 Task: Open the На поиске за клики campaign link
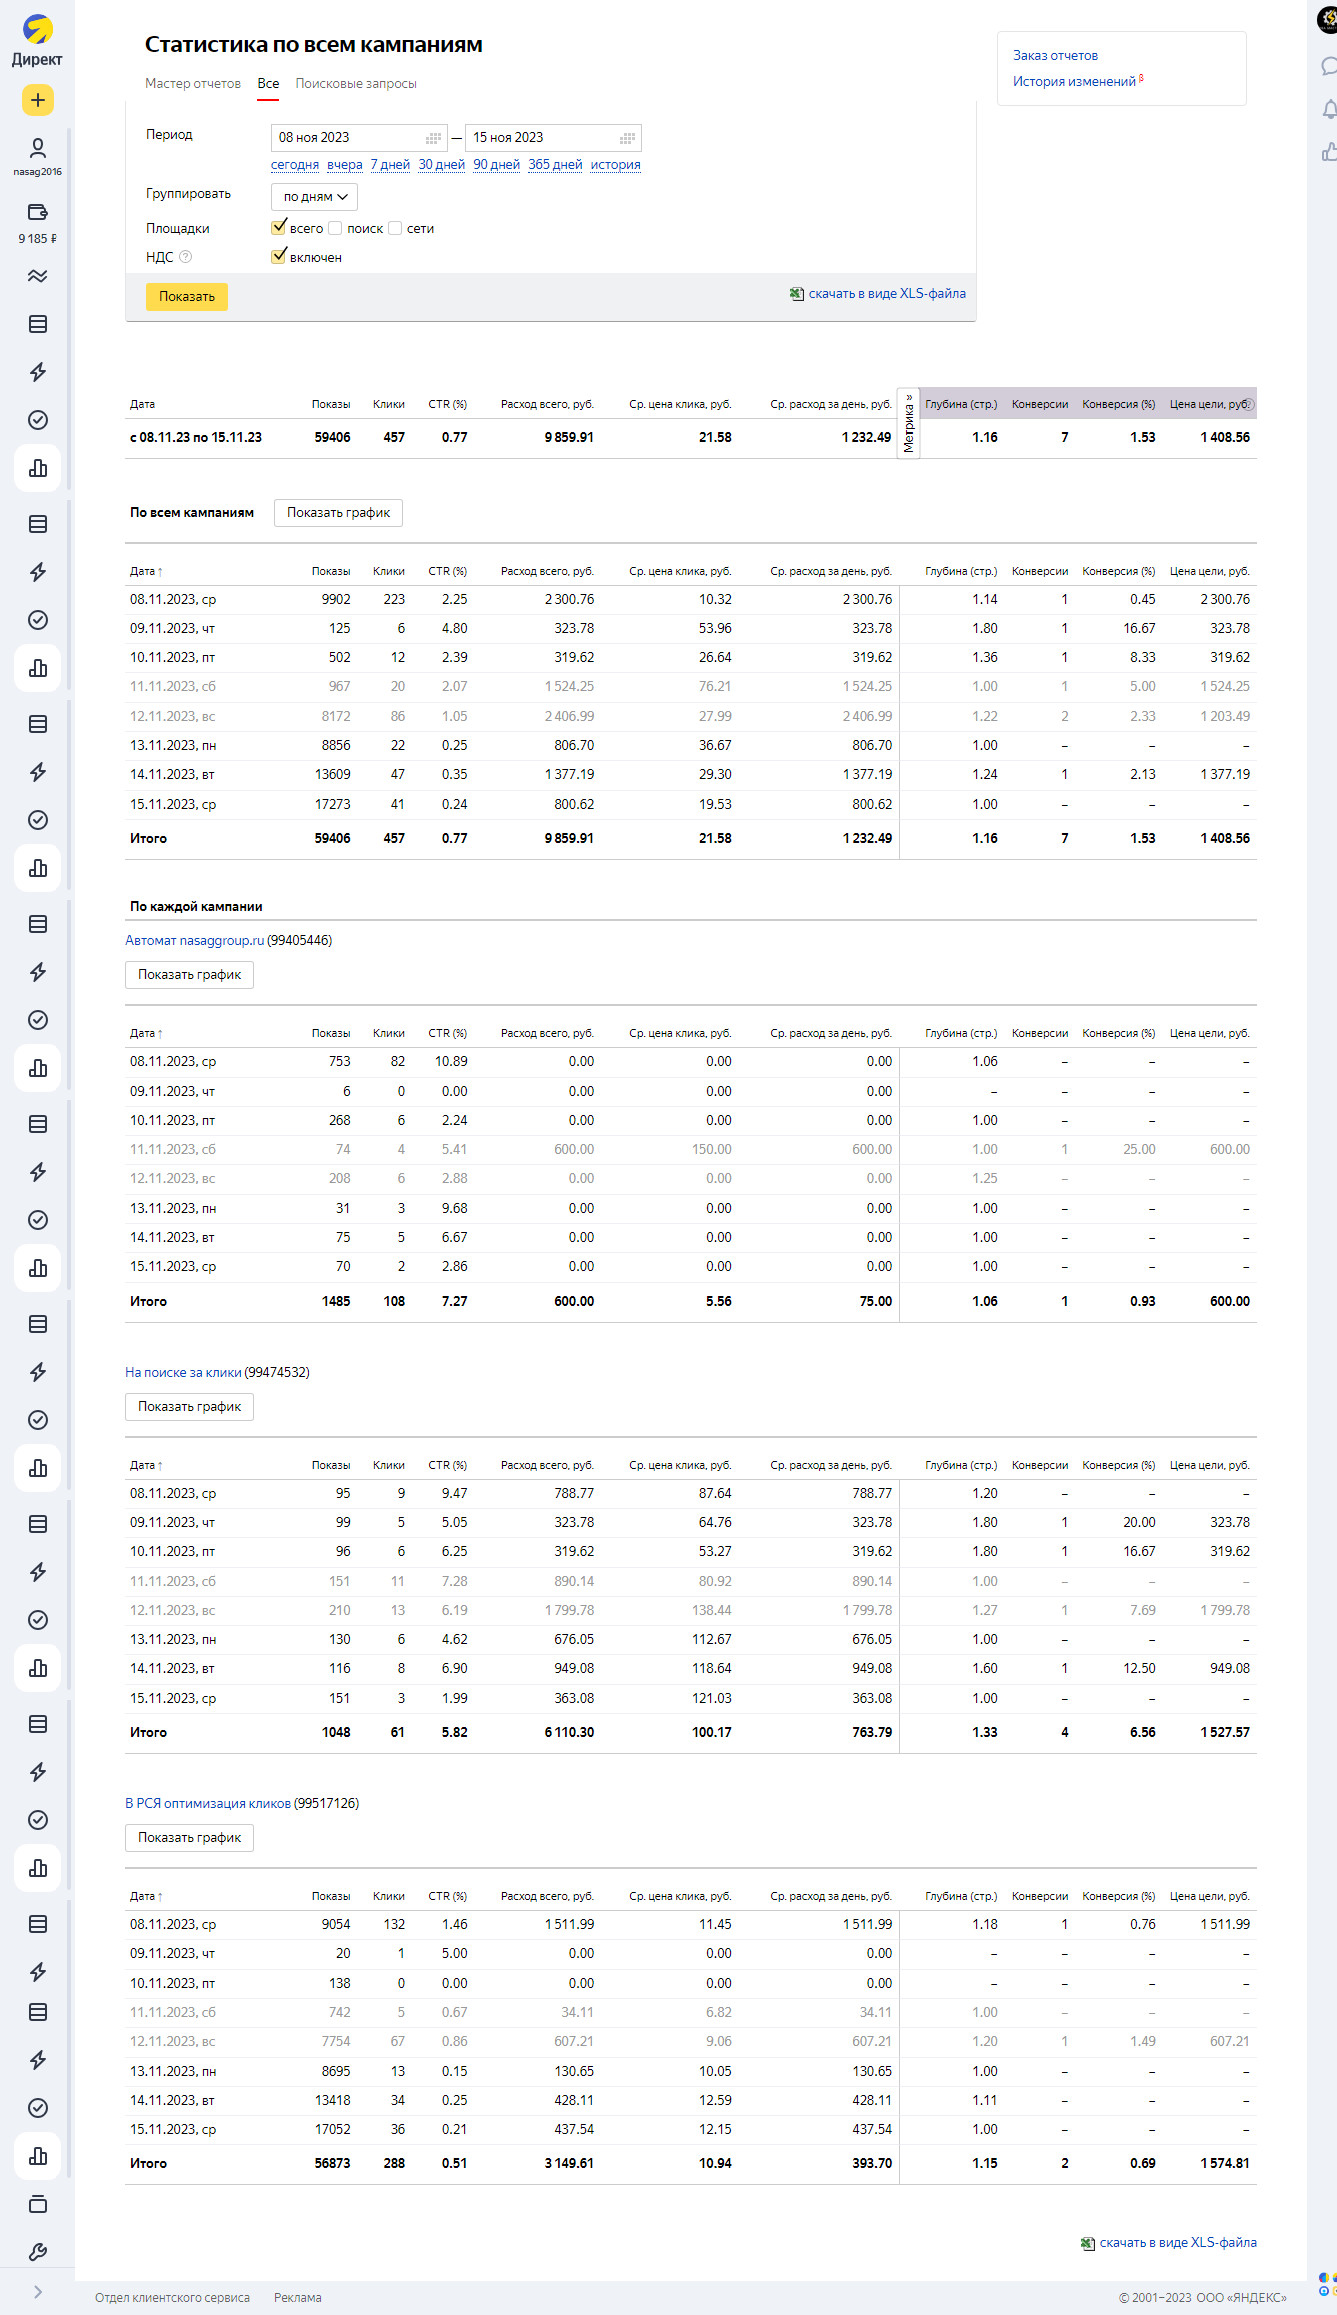(x=183, y=1373)
